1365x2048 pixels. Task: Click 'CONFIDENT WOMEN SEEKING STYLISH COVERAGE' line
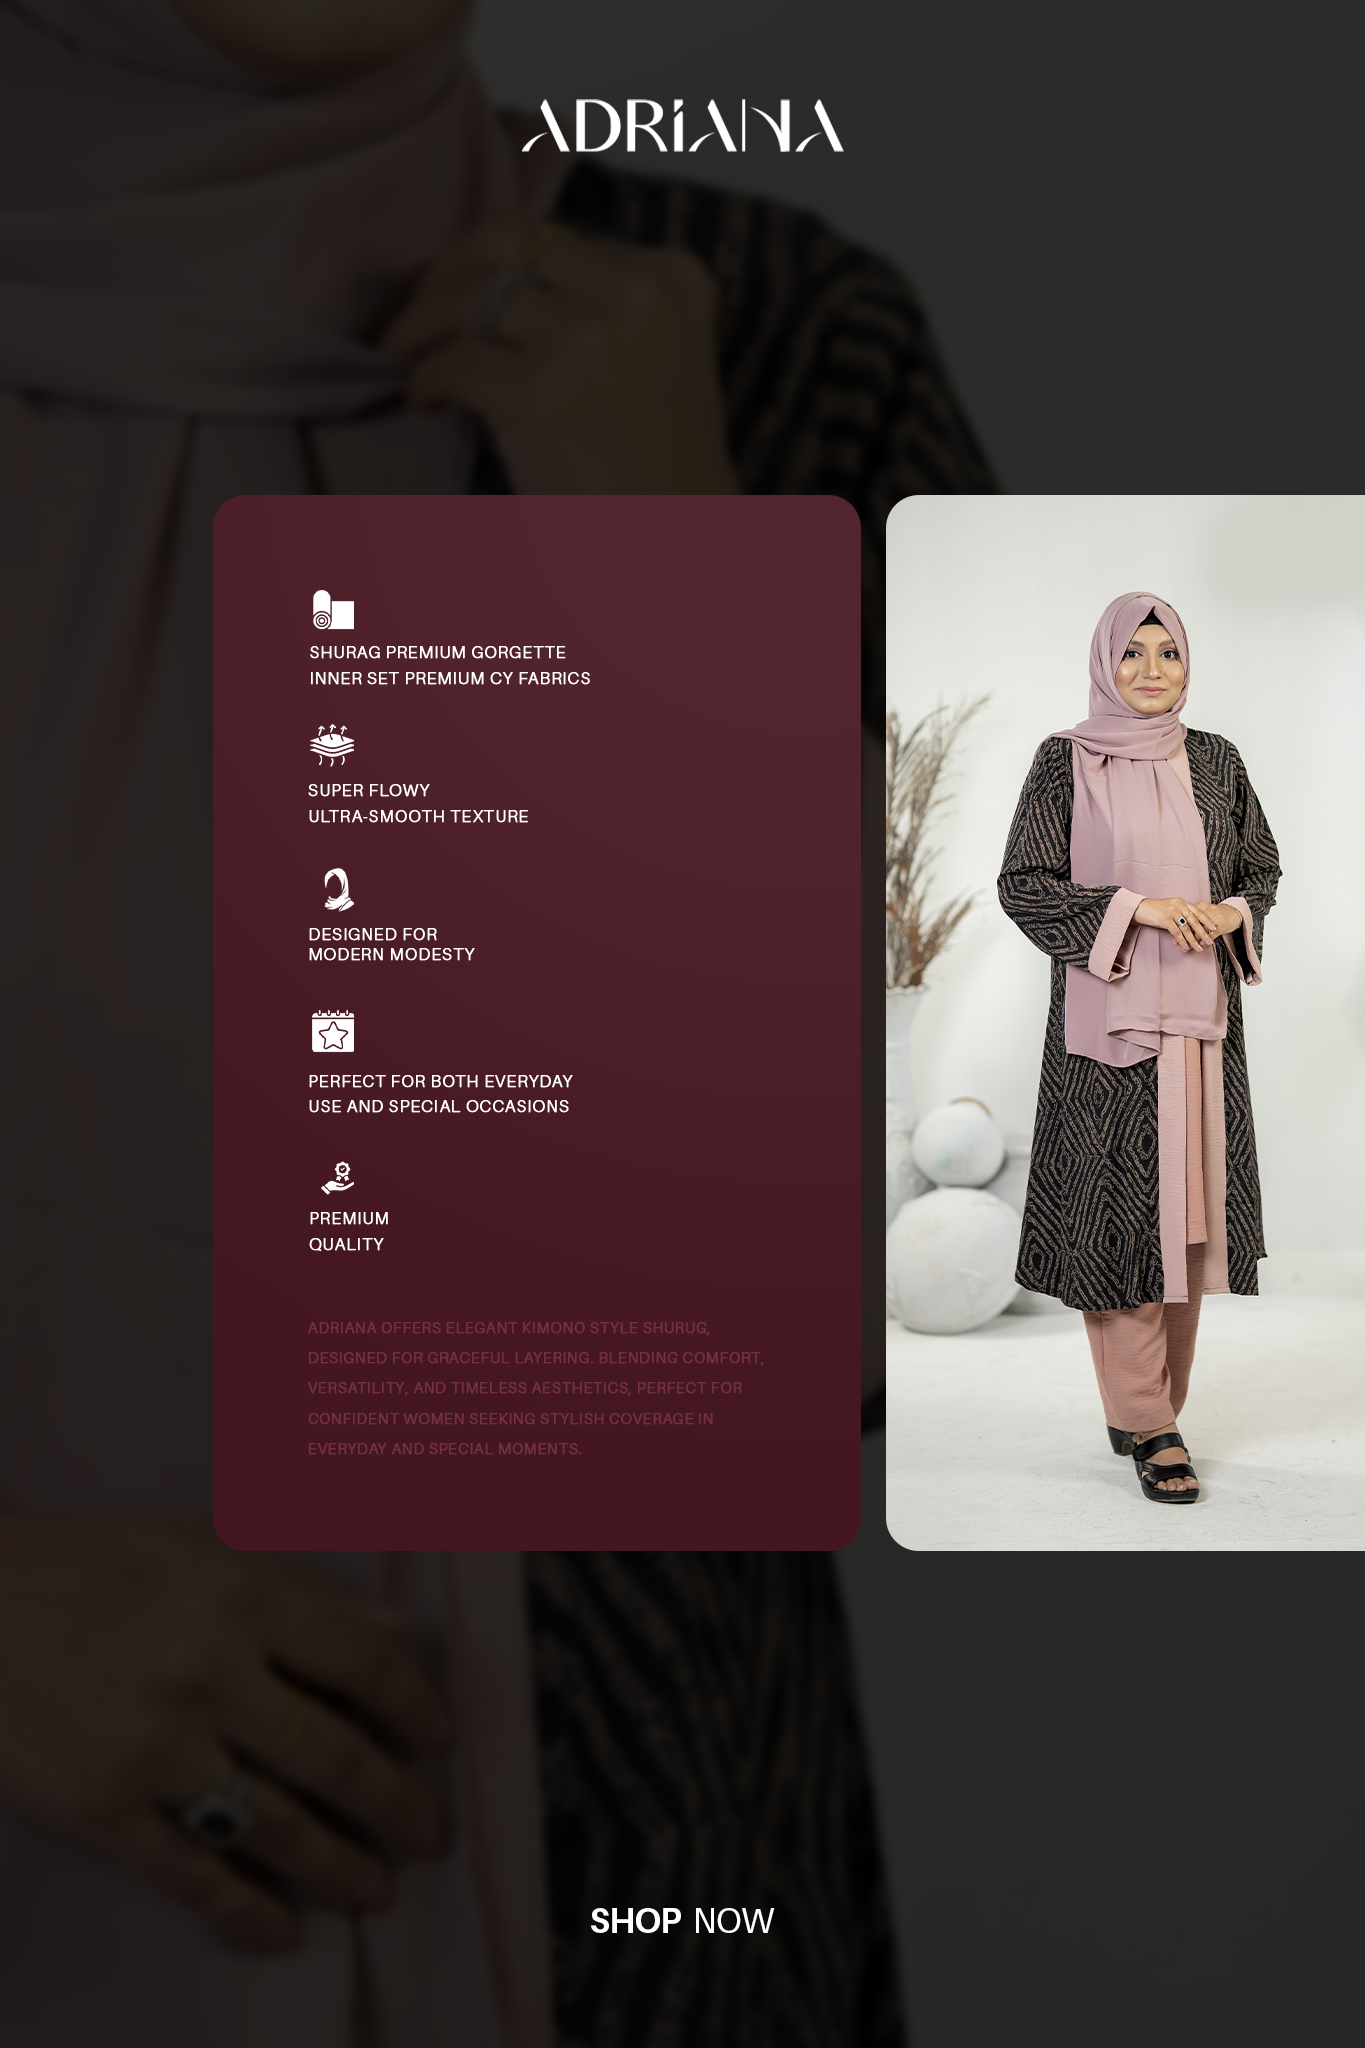511,1419
